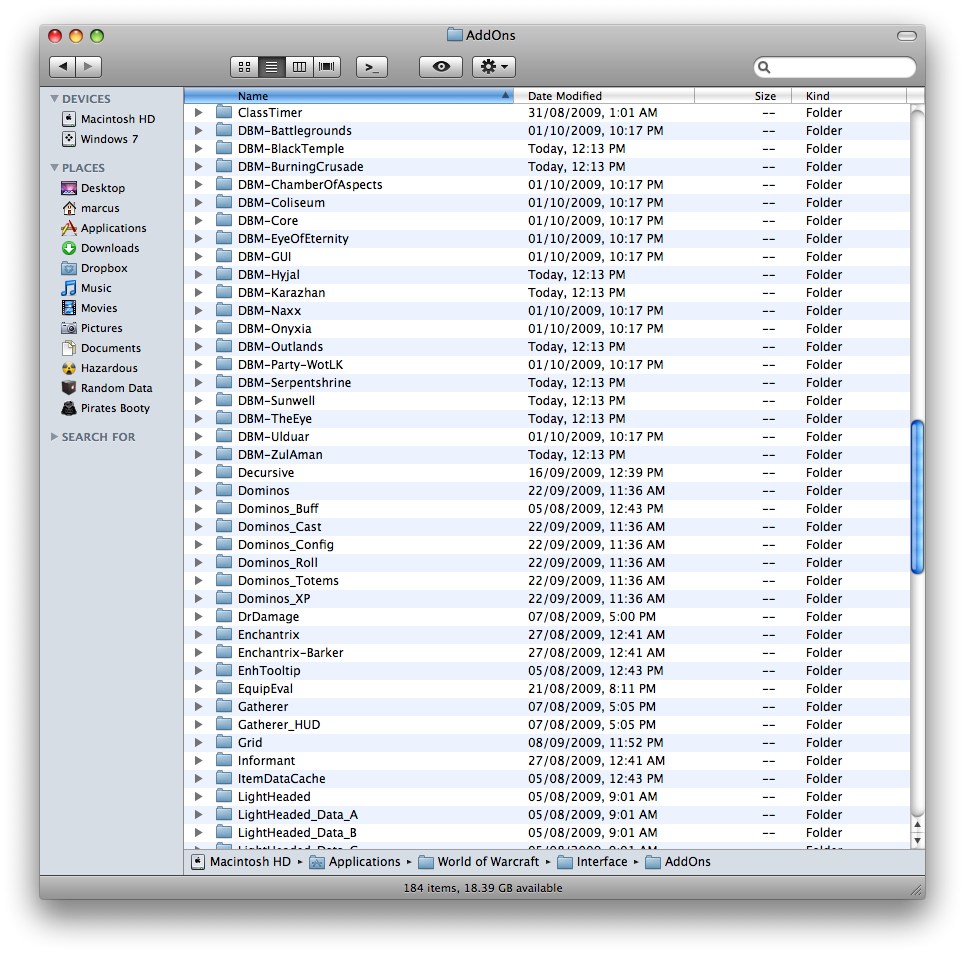965x954 pixels.
Task: Open the Action gear menu
Action: (494, 66)
